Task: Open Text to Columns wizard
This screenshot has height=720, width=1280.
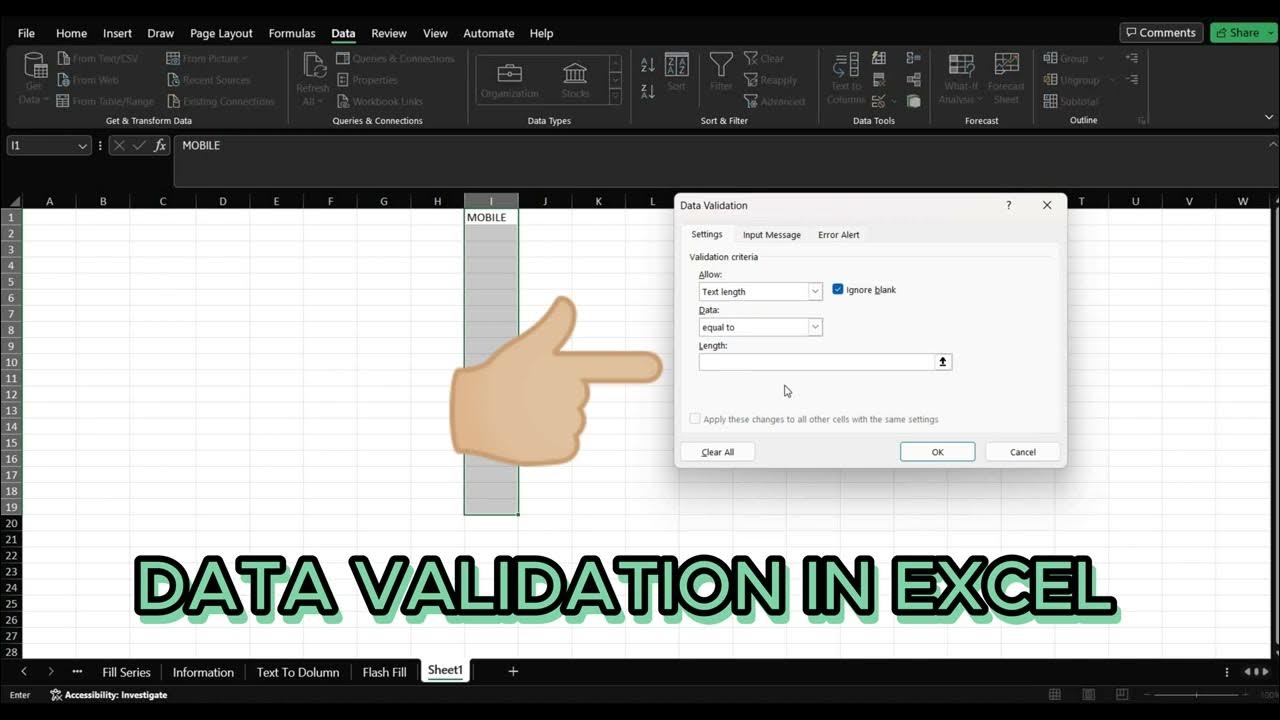Action: point(846,79)
